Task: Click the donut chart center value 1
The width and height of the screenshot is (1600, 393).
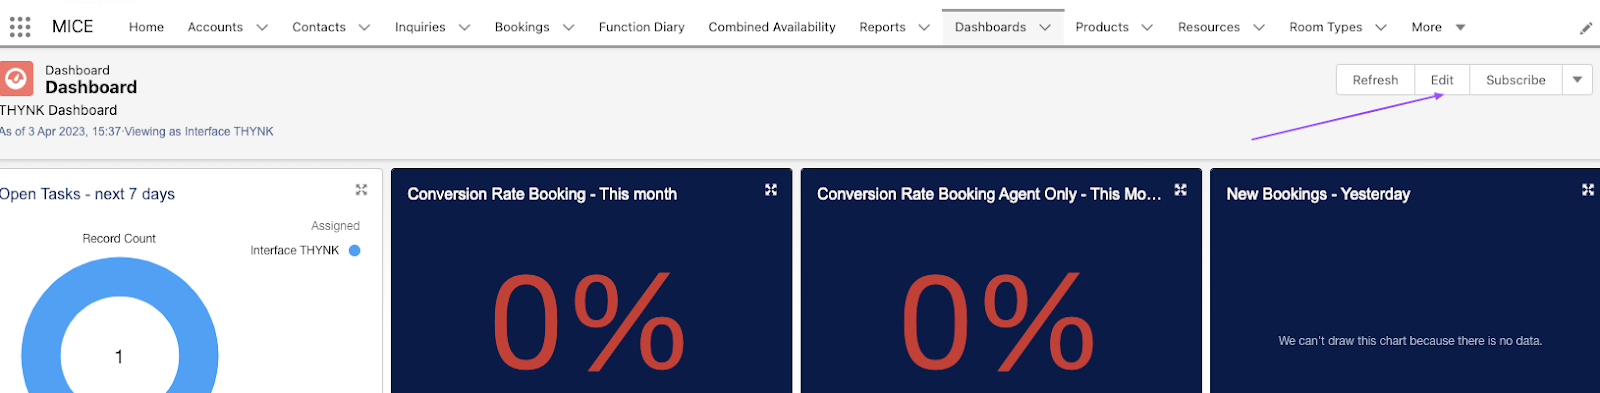Action: click(119, 357)
